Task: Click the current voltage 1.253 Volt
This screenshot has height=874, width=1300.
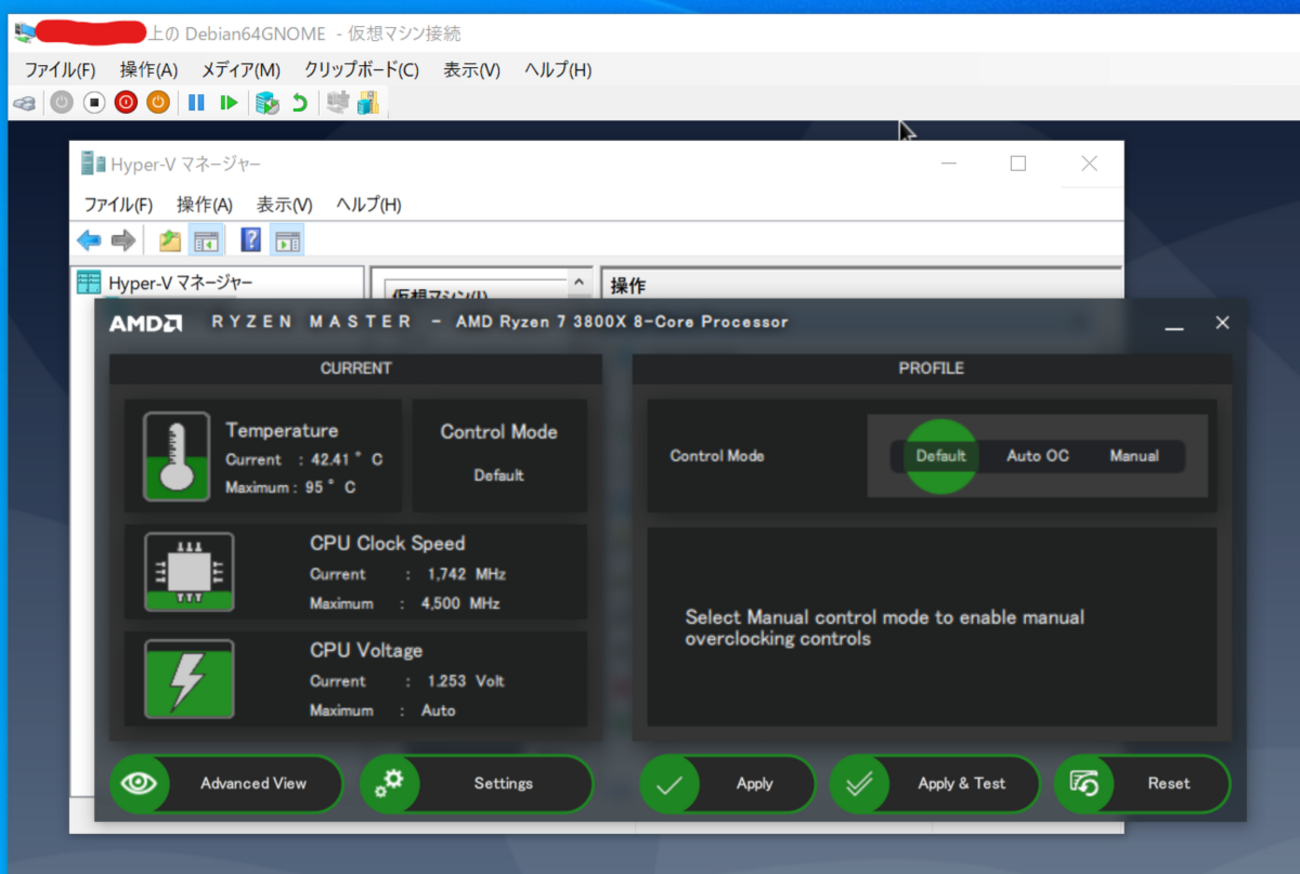Action: tap(465, 682)
